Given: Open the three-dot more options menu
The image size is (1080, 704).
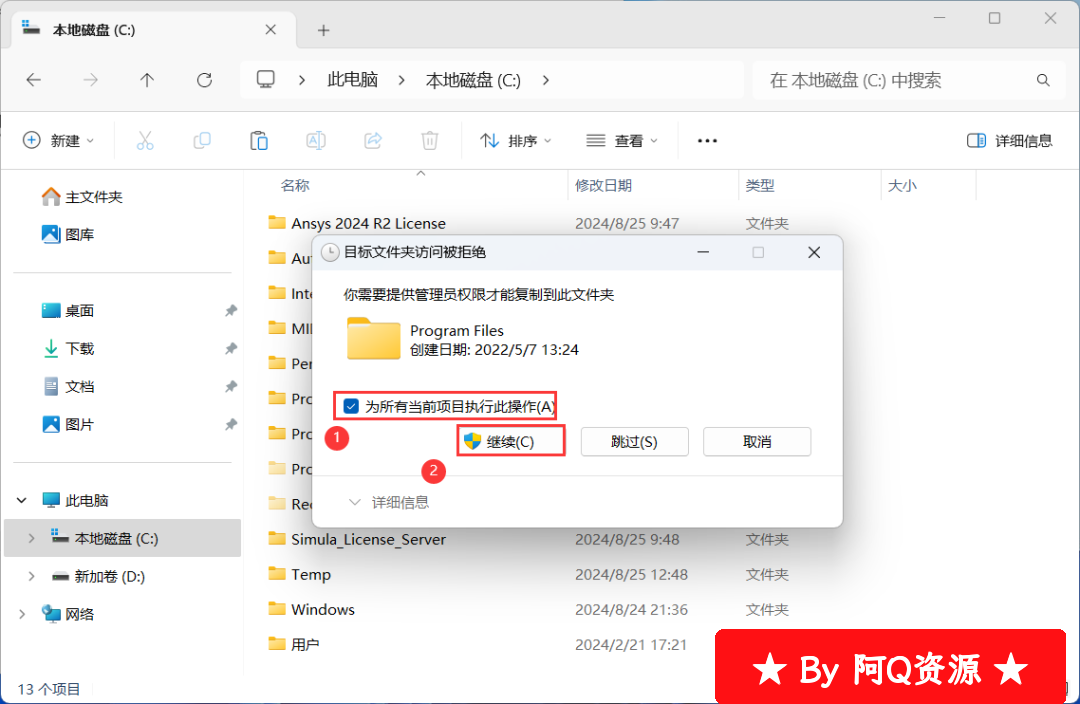Looking at the screenshot, I should pyautogui.click(x=707, y=141).
